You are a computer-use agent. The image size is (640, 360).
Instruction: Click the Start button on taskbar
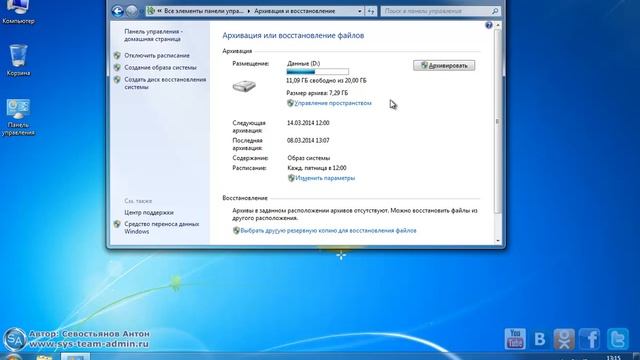point(13,357)
